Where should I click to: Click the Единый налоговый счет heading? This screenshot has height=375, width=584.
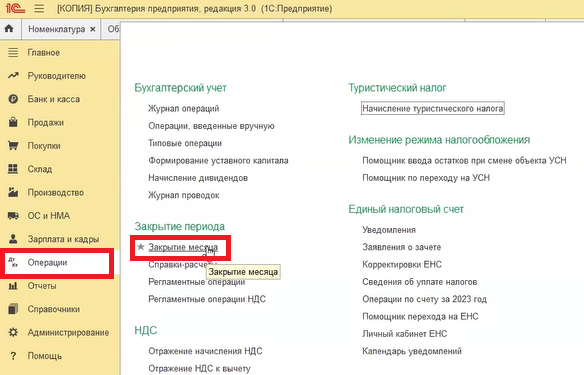coord(406,209)
